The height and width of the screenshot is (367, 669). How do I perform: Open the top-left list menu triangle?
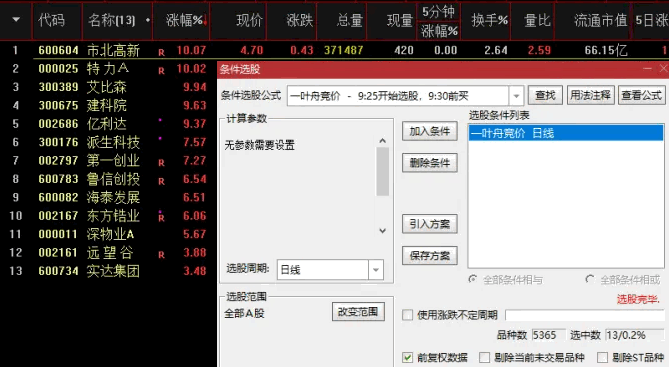(16, 20)
